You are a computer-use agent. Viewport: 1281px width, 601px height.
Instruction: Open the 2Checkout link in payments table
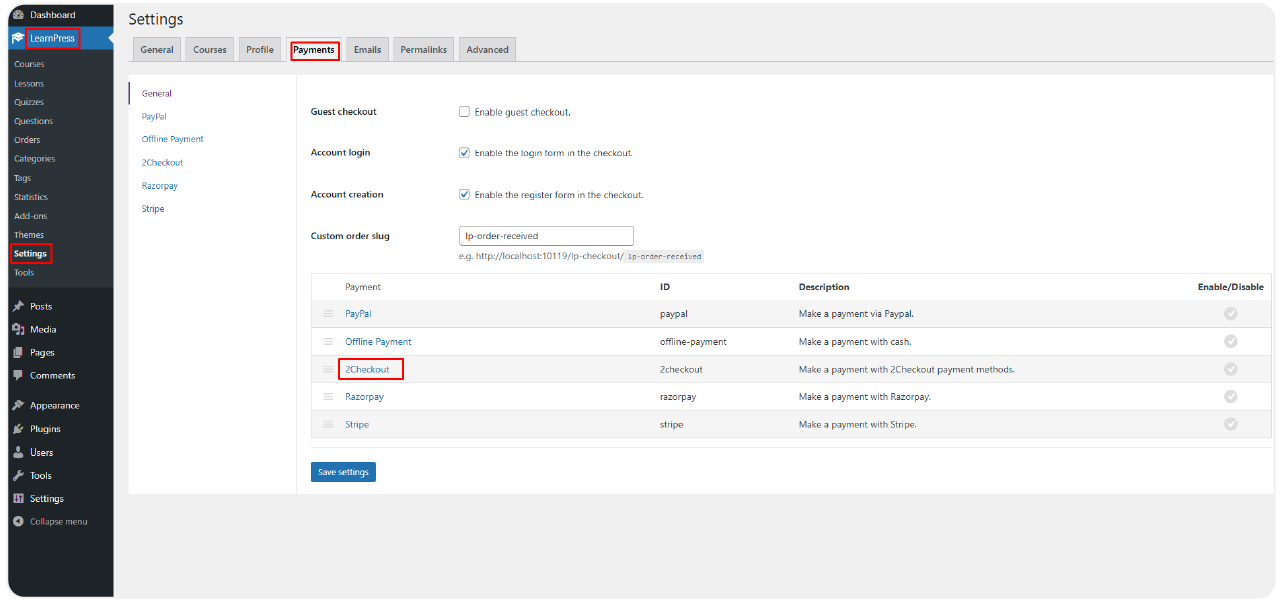(x=367, y=370)
